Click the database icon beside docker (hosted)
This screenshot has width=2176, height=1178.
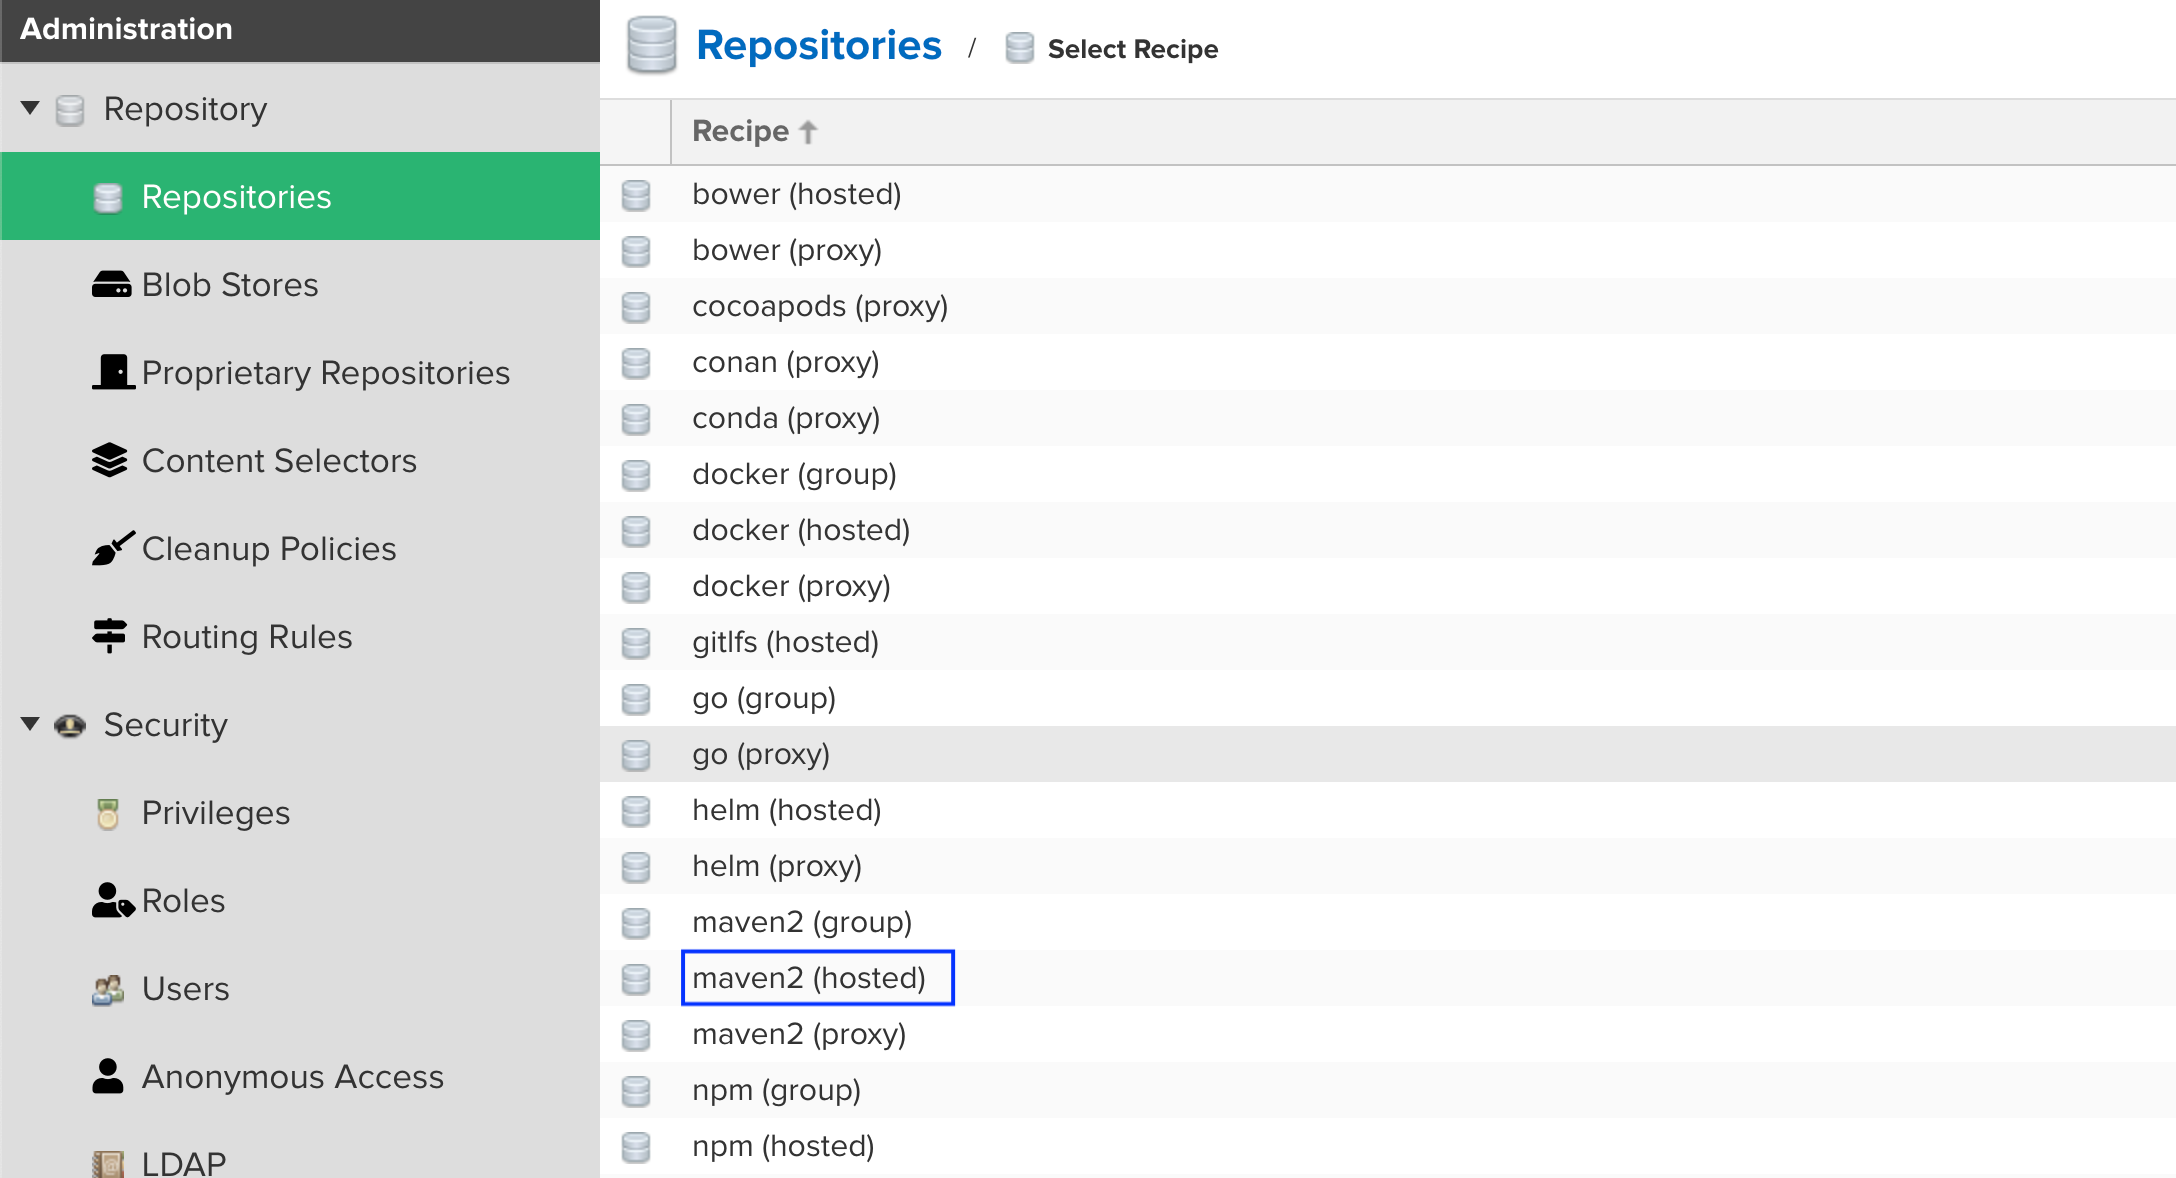pyautogui.click(x=636, y=530)
